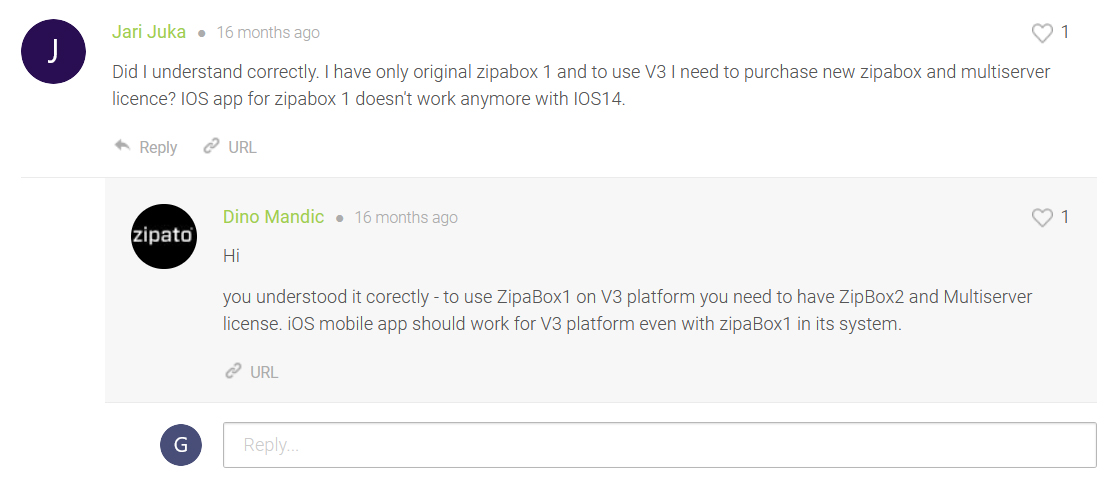This screenshot has width=1113, height=482.
Task: Open the zipato logo avatar
Action: 164,236
